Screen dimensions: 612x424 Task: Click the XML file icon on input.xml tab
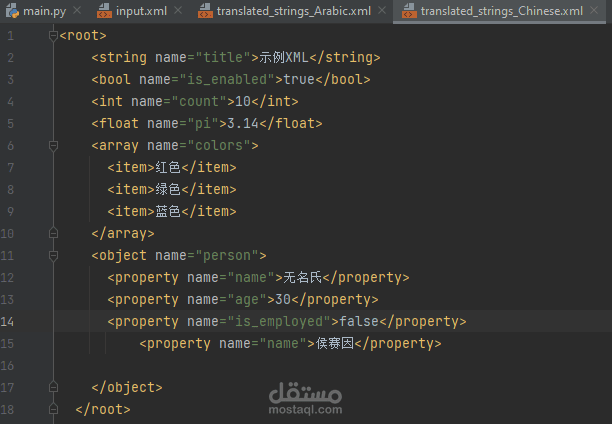click(x=104, y=11)
